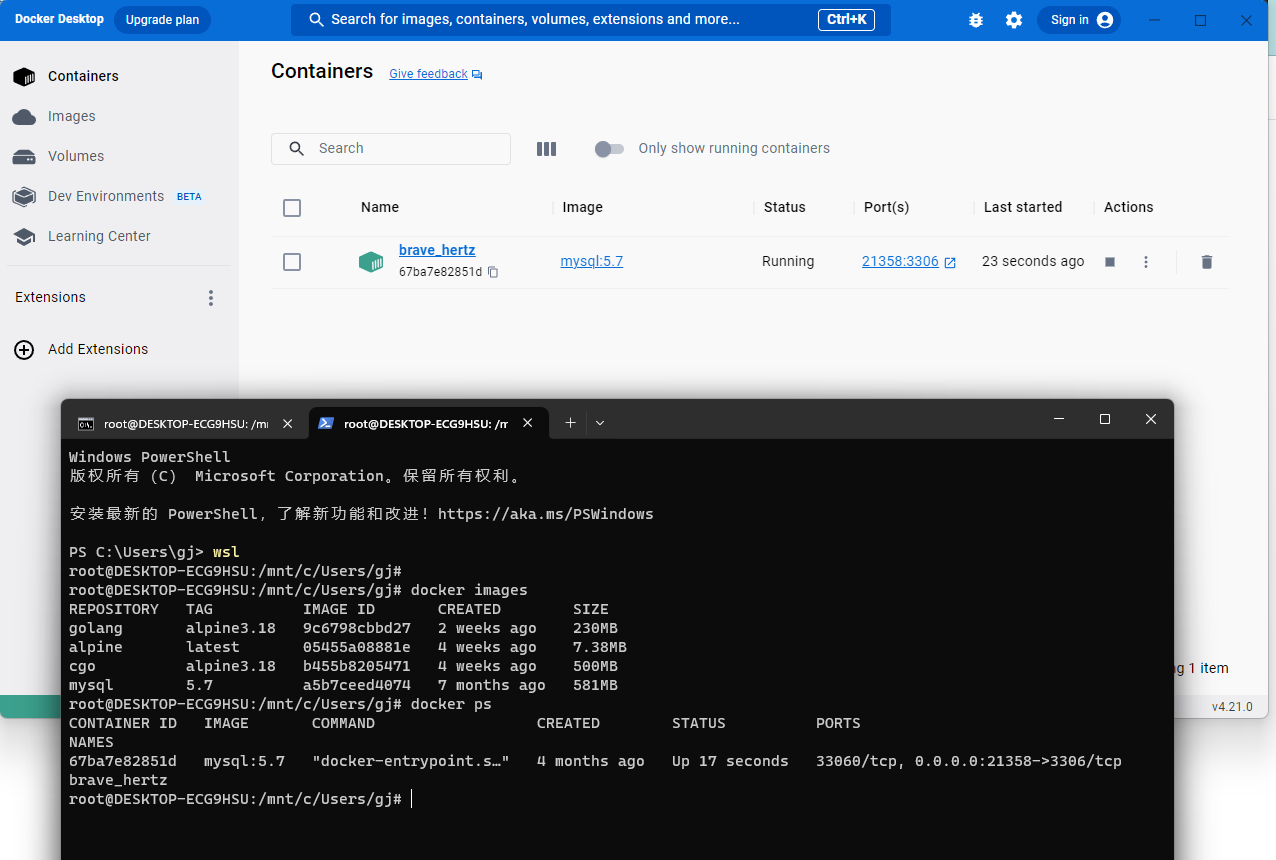Screen dimensions: 1276x860
Task: Click the external link icon beside port
Action: (950, 262)
